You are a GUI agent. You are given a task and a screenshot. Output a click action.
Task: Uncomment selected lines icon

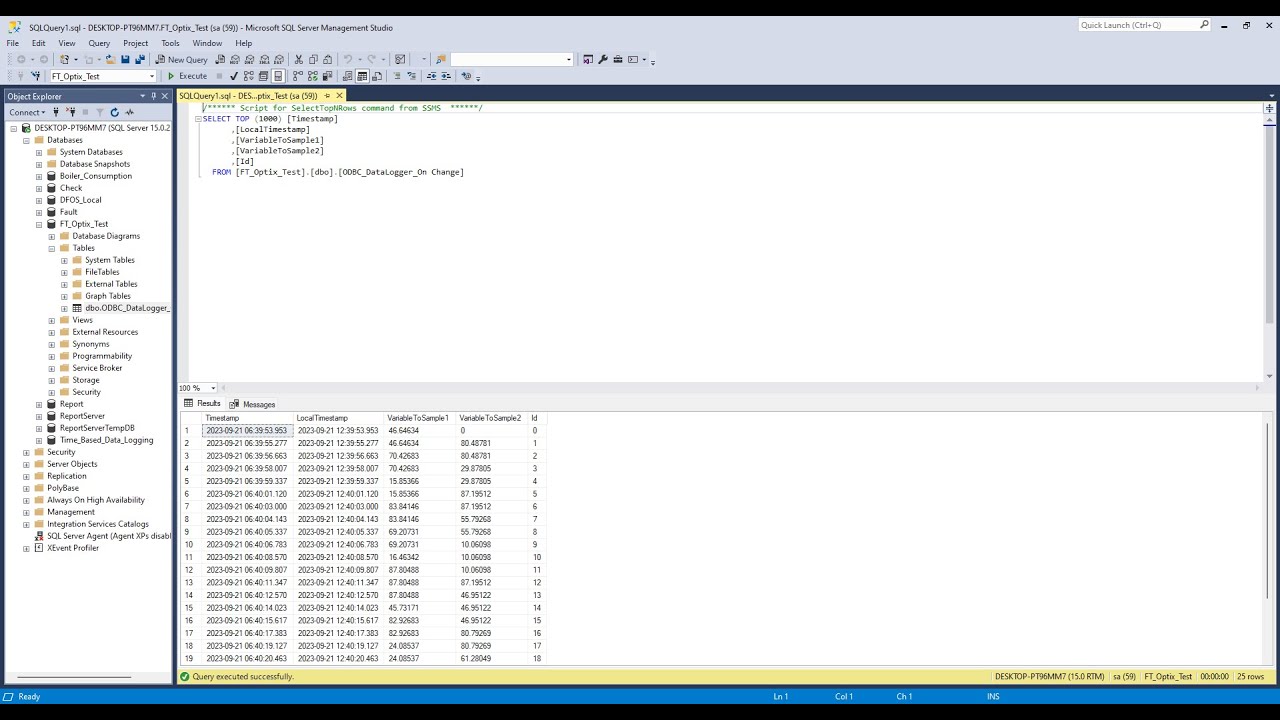411,76
